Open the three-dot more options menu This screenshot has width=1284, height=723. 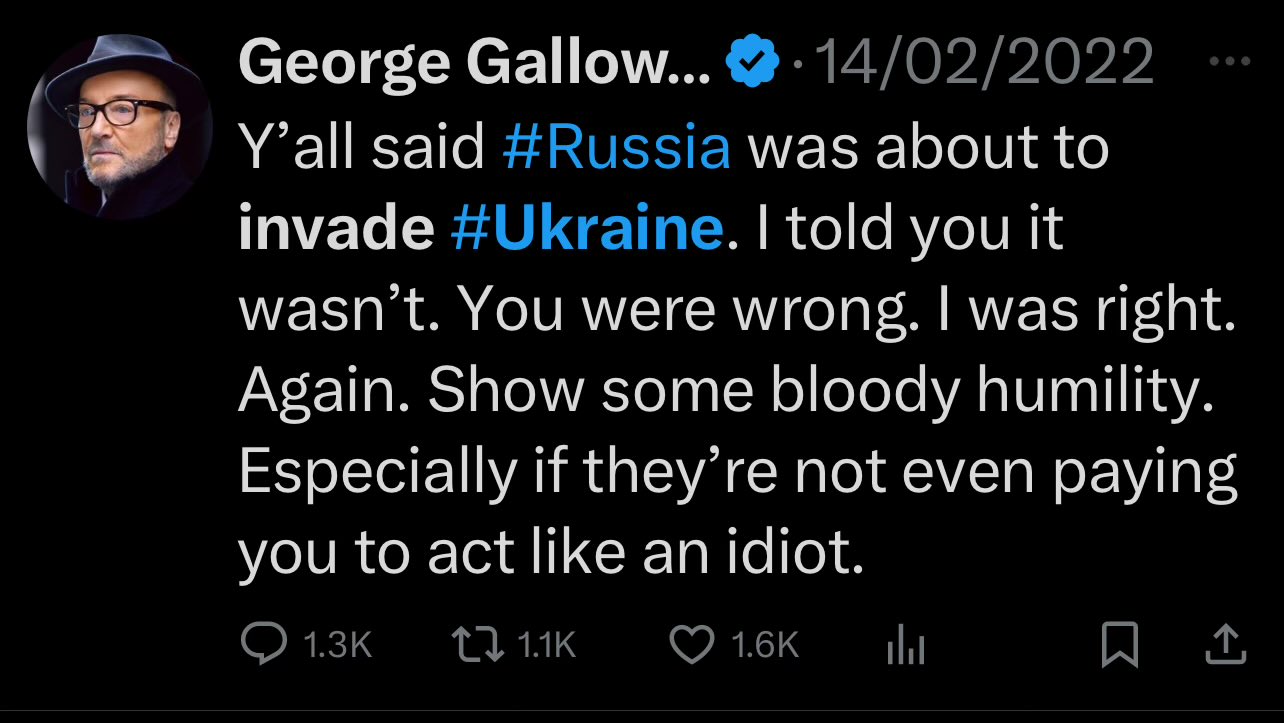(1229, 62)
